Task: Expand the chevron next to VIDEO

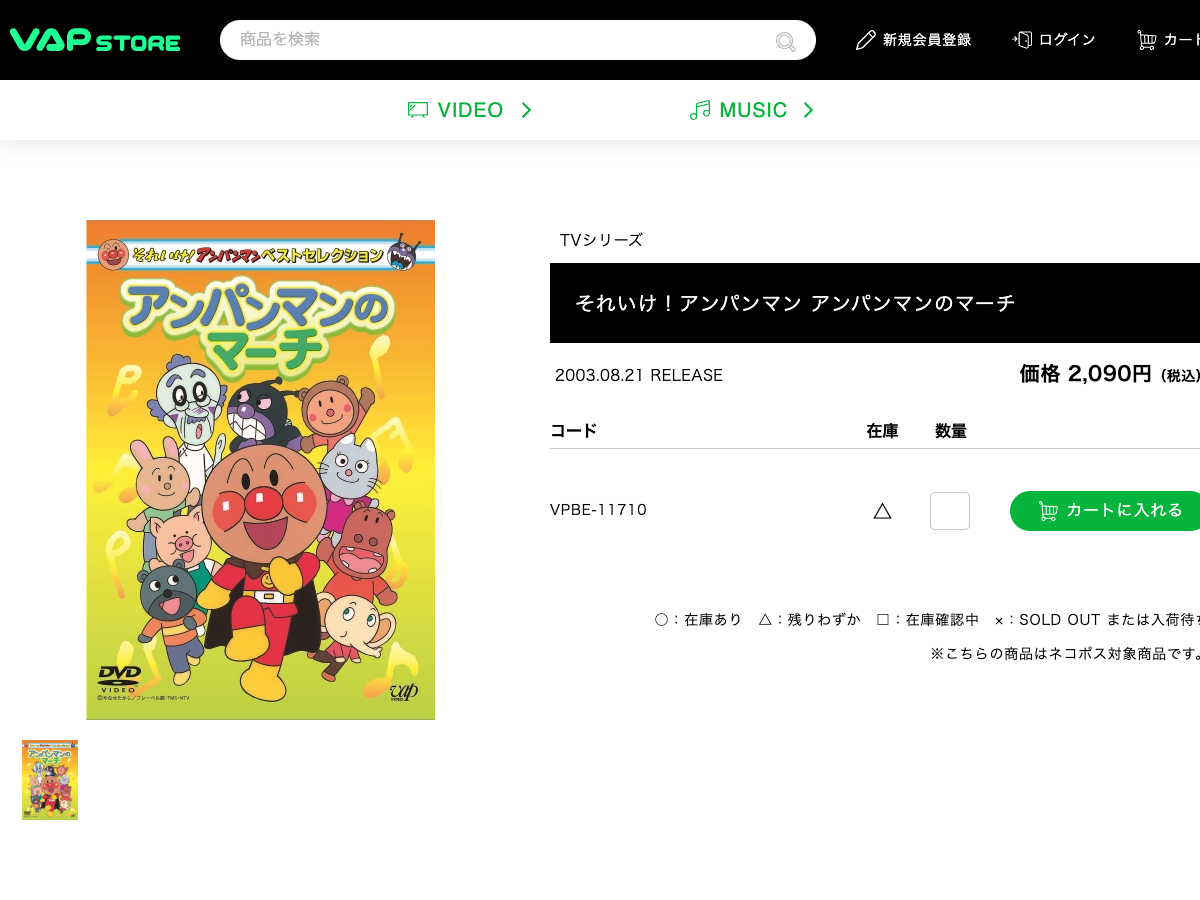Action: [x=526, y=110]
